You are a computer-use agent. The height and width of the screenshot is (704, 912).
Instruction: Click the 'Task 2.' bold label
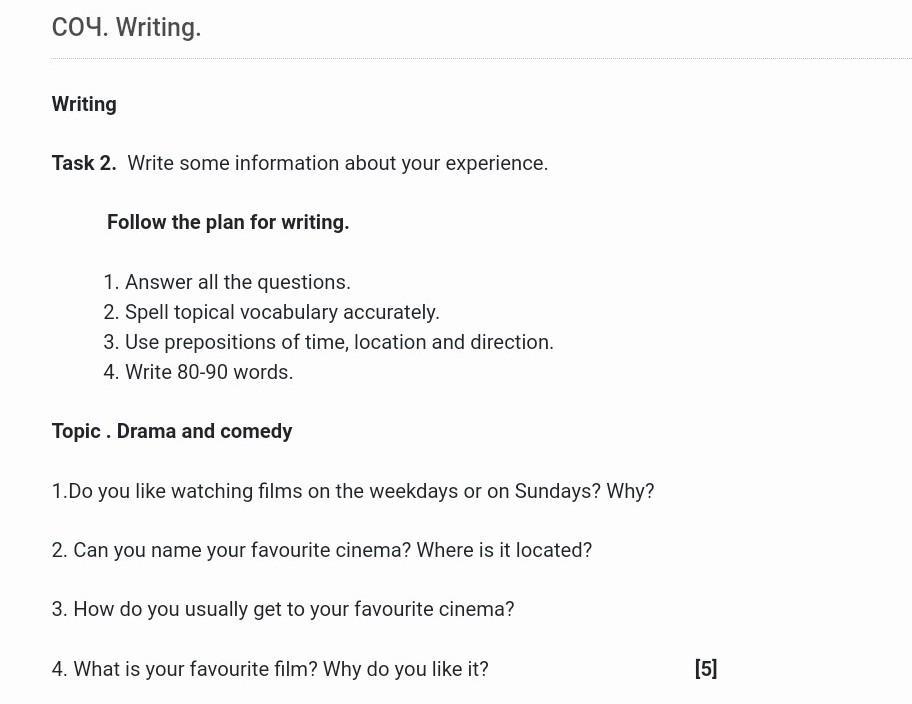point(84,163)
